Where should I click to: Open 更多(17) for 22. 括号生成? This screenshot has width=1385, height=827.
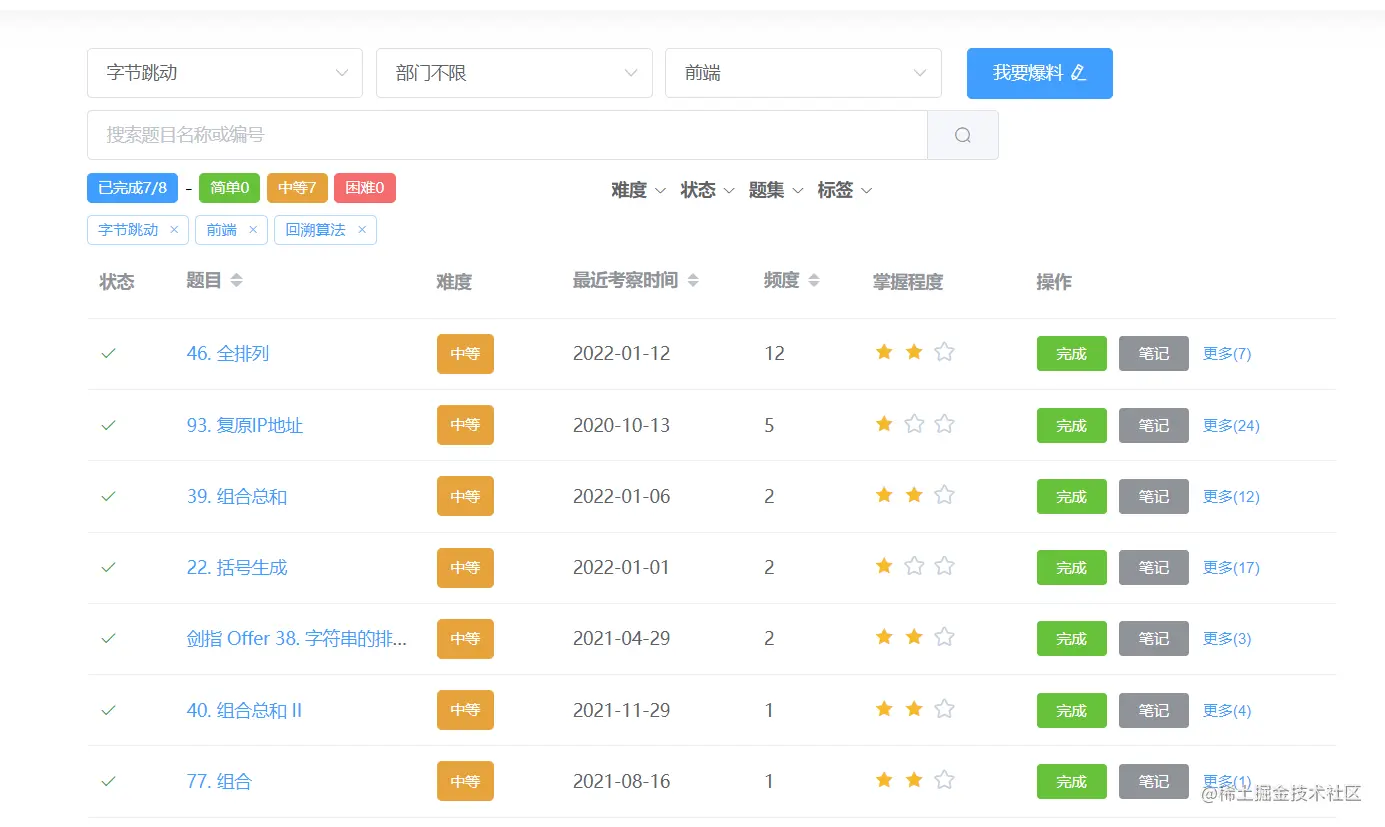point(1231,567)
